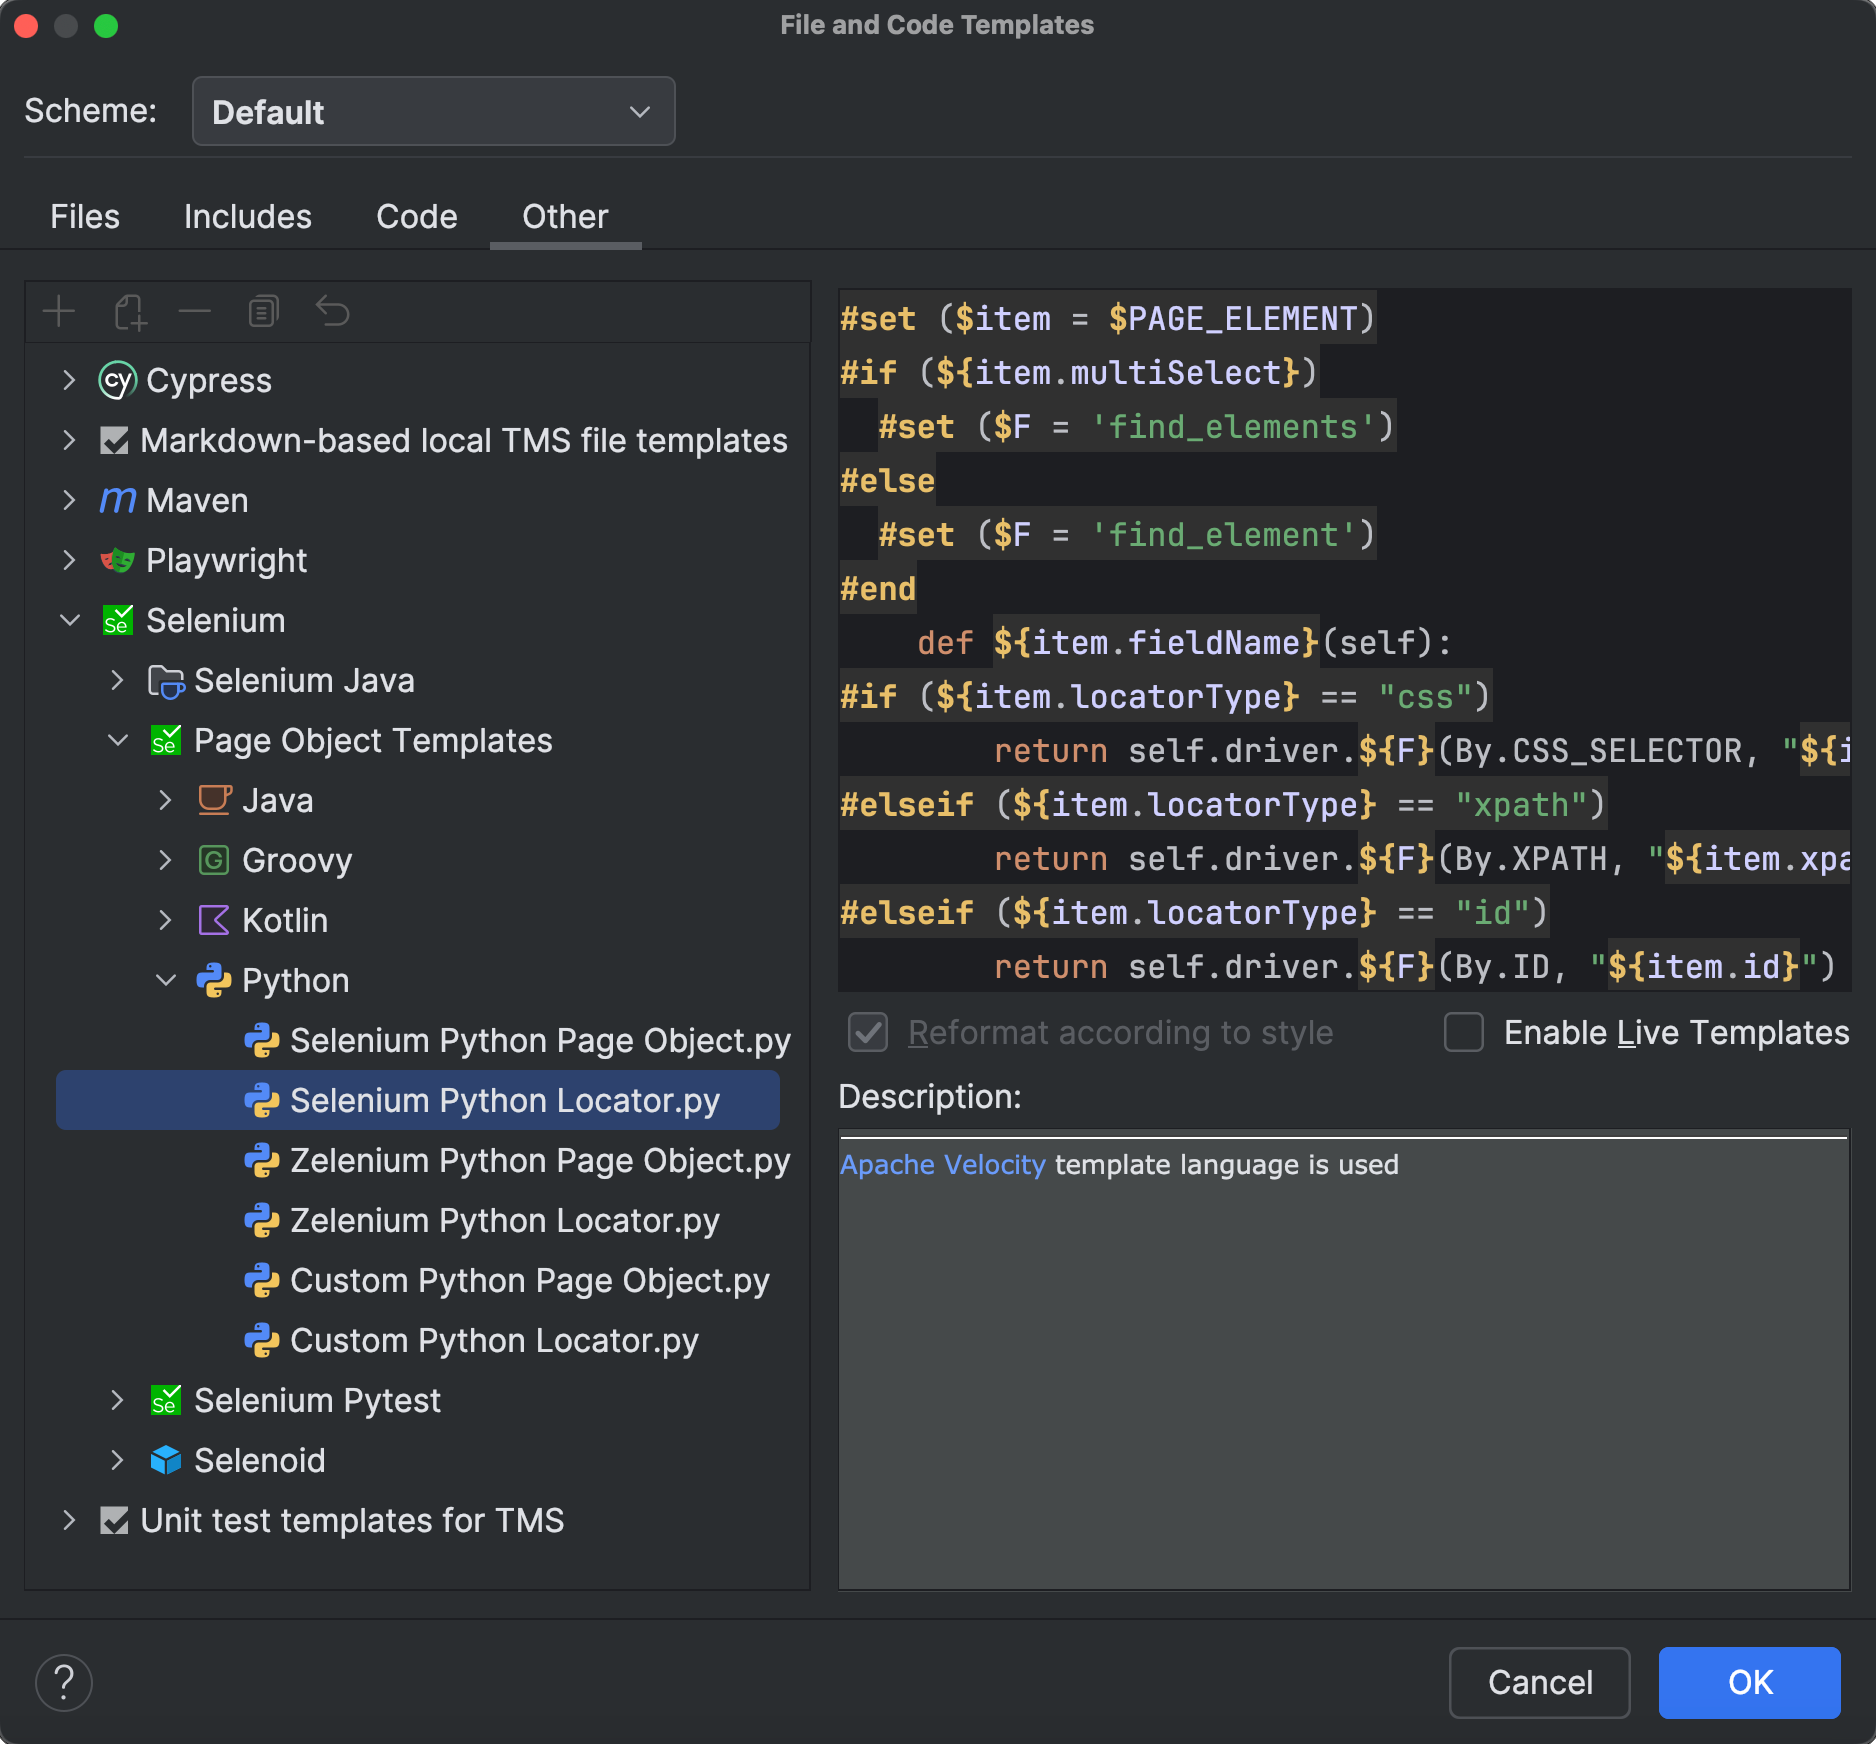Uncheck Reformat according to style
The image size is (1876, 1744).
867,1033
